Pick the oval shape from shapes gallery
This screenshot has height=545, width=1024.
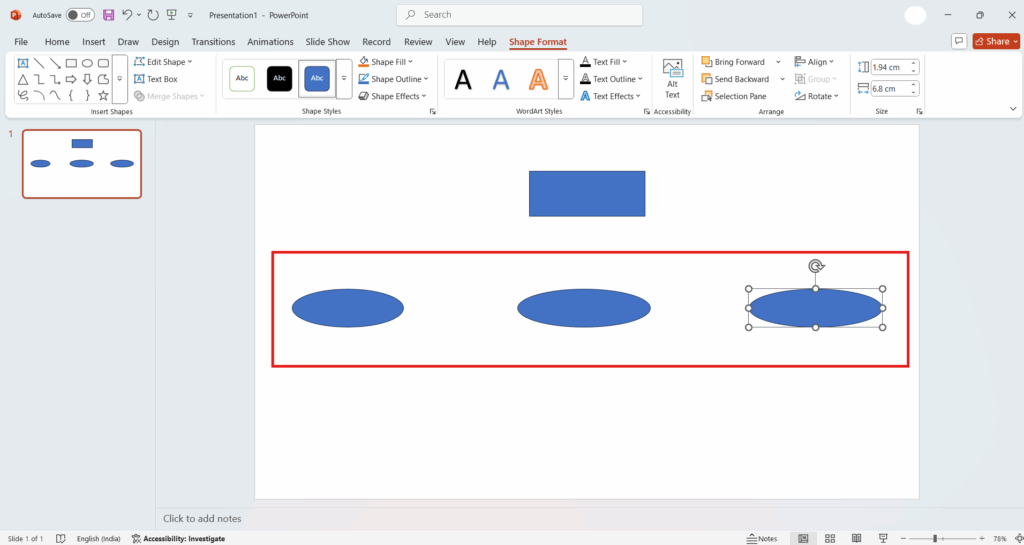point(87,63)
